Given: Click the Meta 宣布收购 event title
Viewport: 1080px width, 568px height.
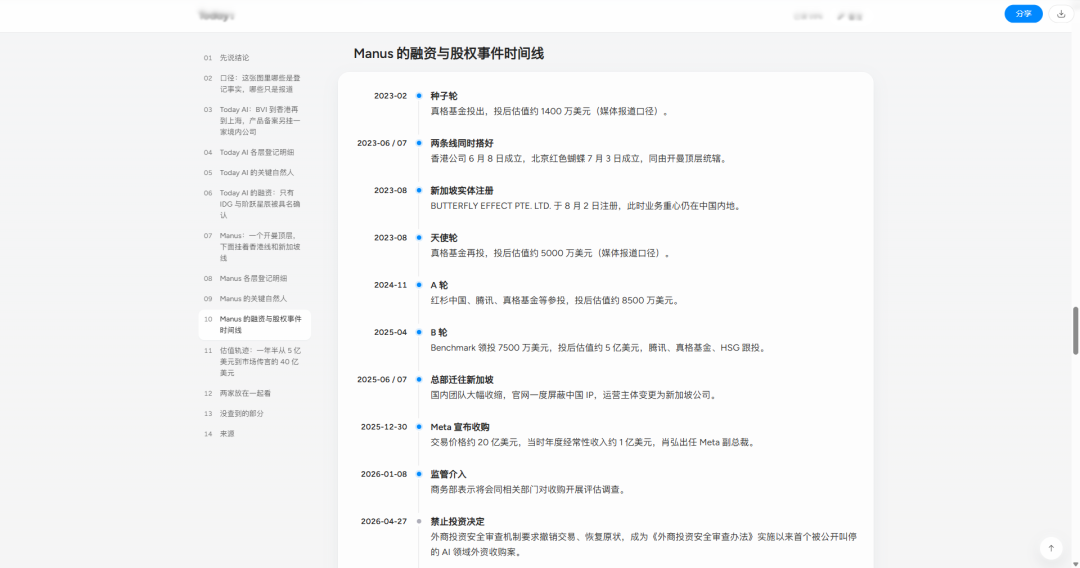Looking at the screenshot, I should click(459, 427).
